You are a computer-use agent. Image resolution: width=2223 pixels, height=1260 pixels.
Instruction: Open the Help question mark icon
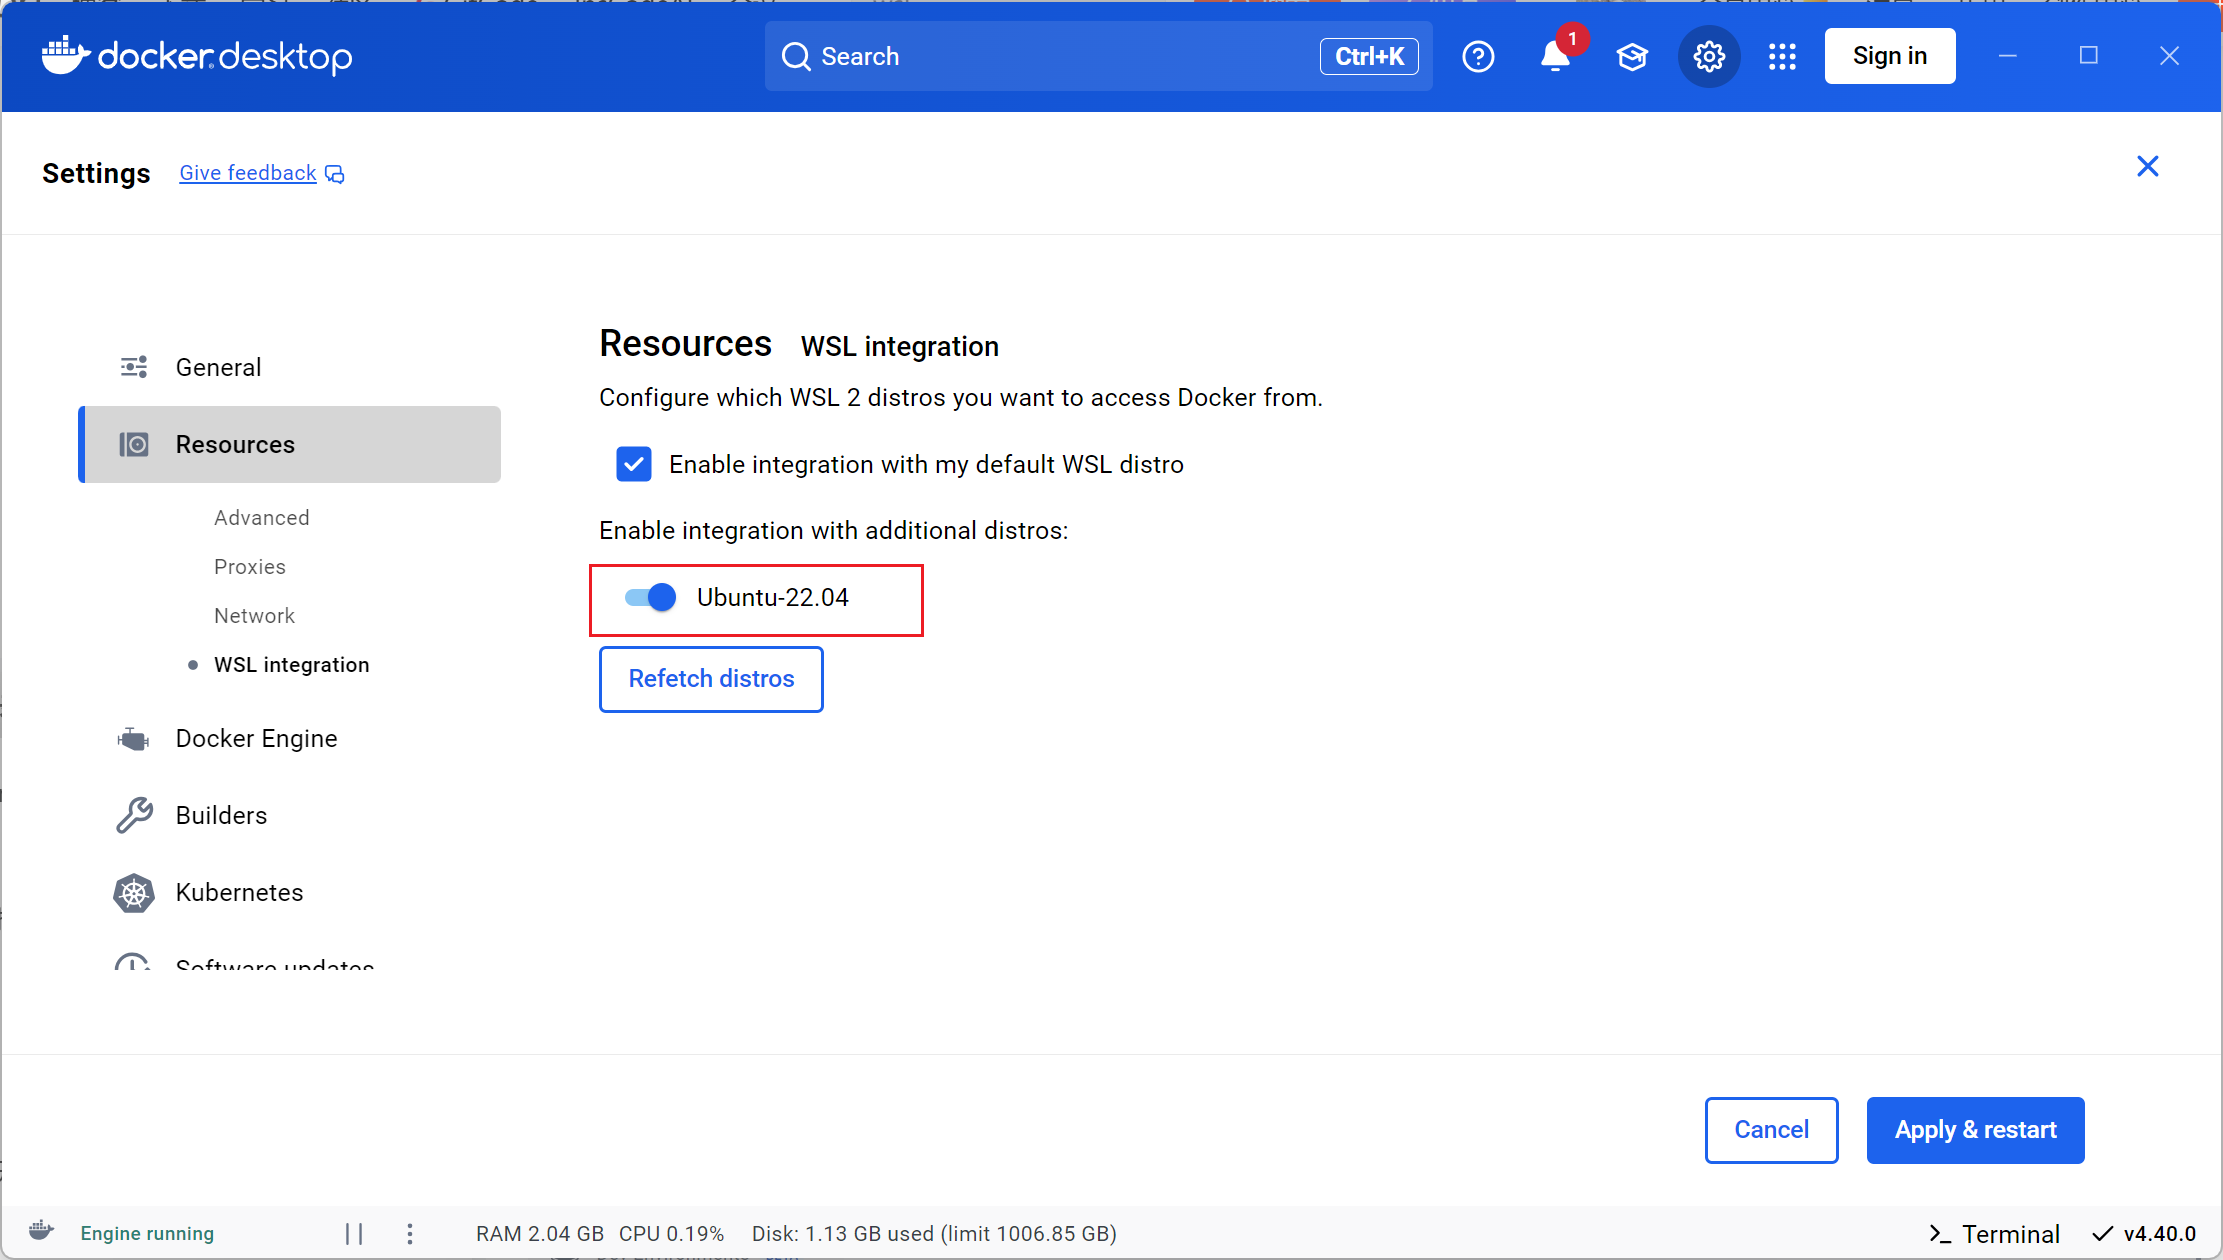1478,56
